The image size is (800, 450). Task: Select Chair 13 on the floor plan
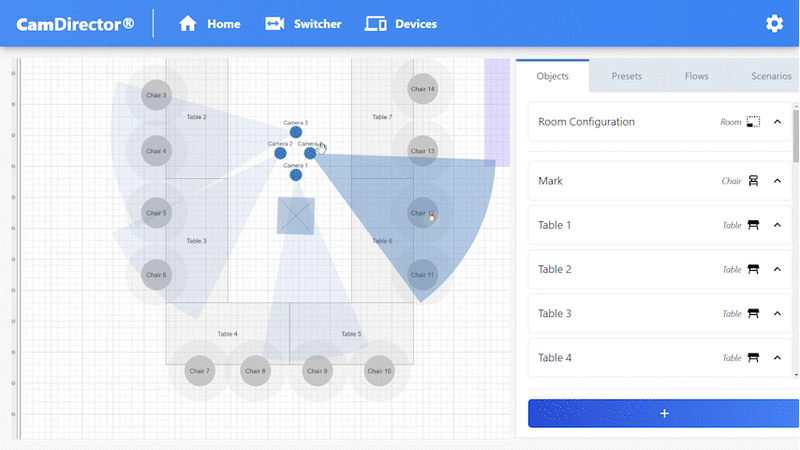click(422, 151)
